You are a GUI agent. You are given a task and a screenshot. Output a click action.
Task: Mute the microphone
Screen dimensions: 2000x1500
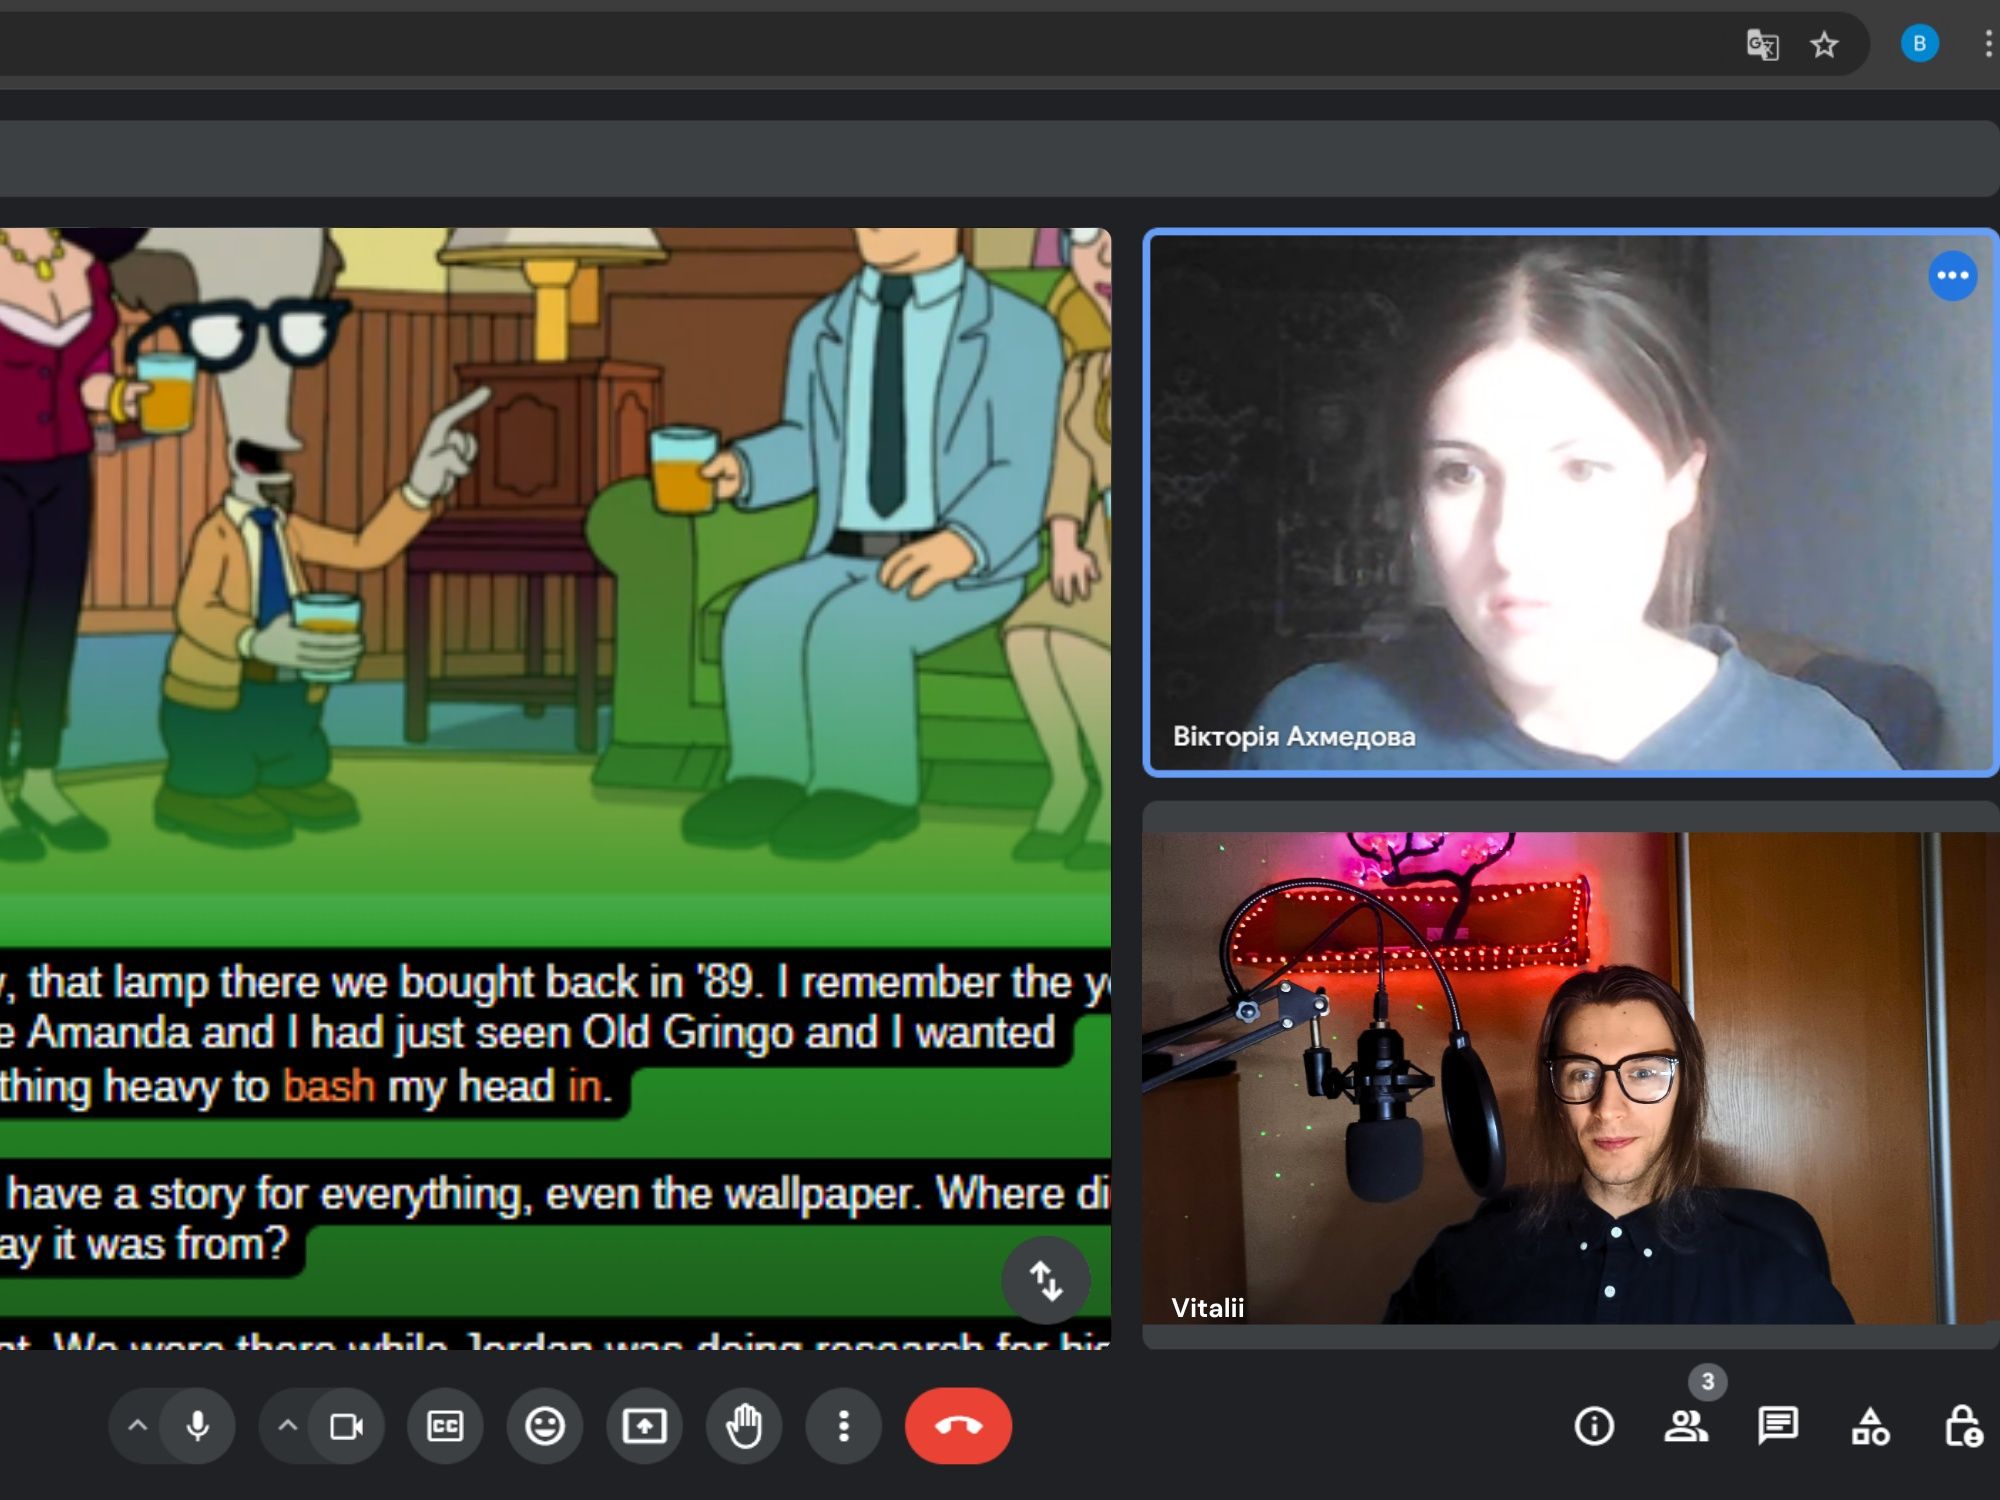click(198, 1426)
